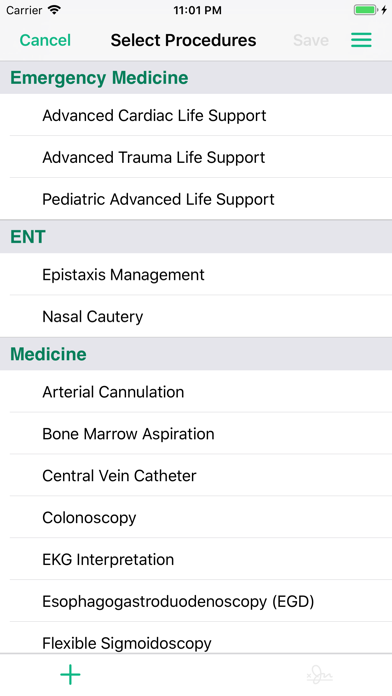This screenshot has width=392, height=696.
Task: Choose Epistaxis Management procedure
Action: click(196, 274)
